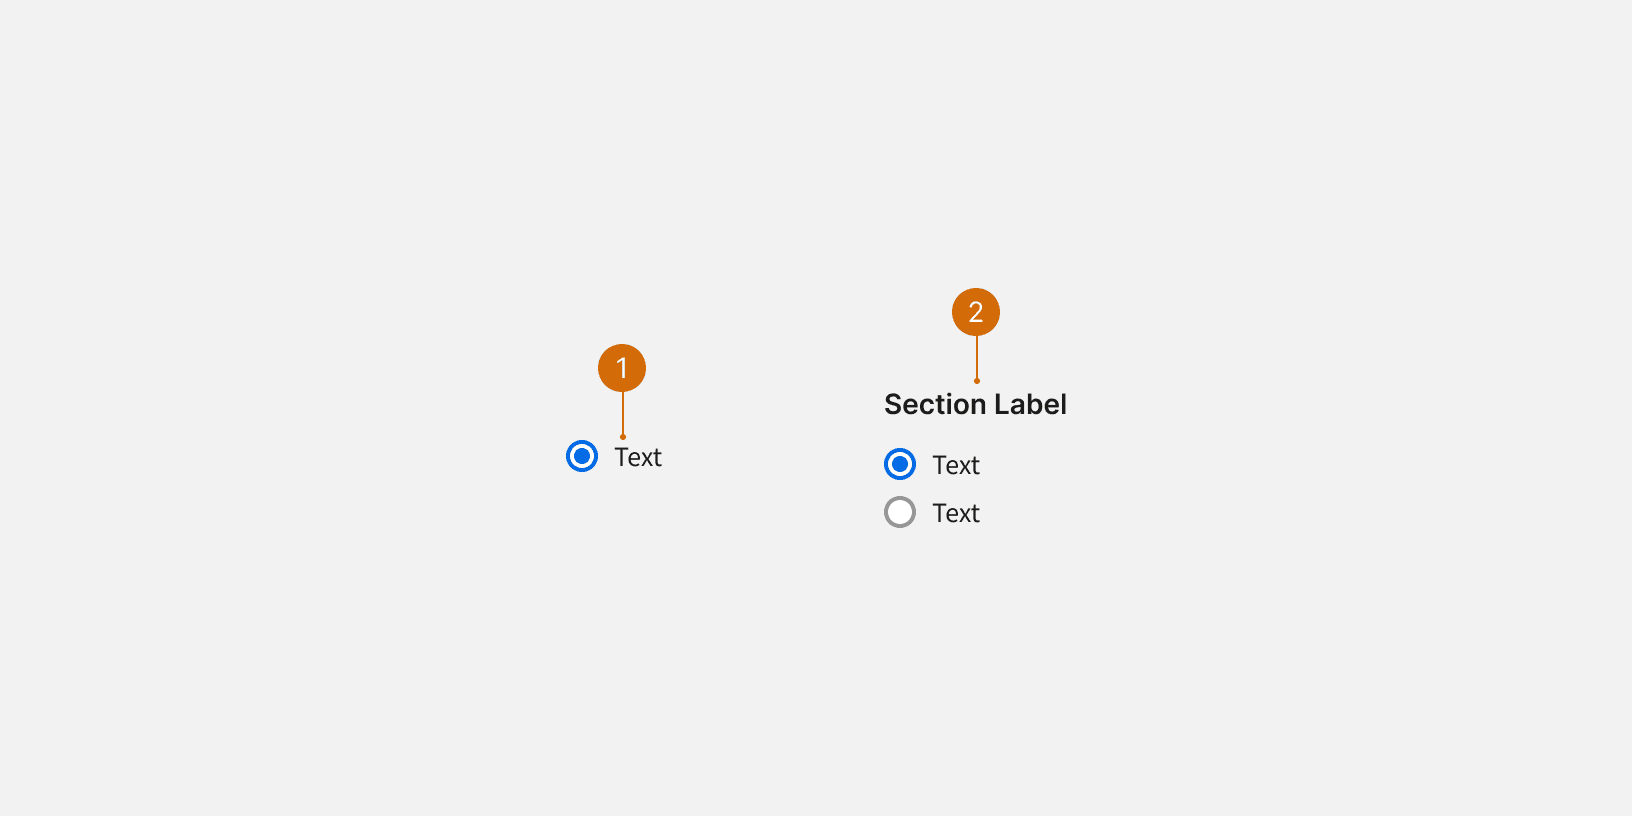
Task: Click the Section Label heading
Action: click(975, 404)
